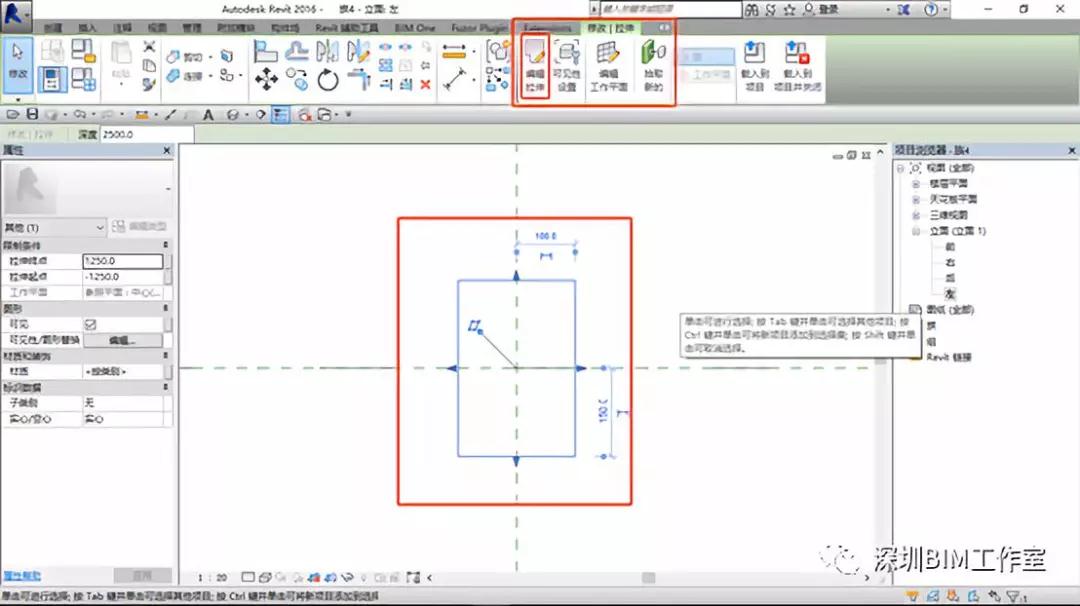Screen dimensions: 1080x606
Task: Click the Text tool 'A' in quick access toolbar
Action: 208,115
